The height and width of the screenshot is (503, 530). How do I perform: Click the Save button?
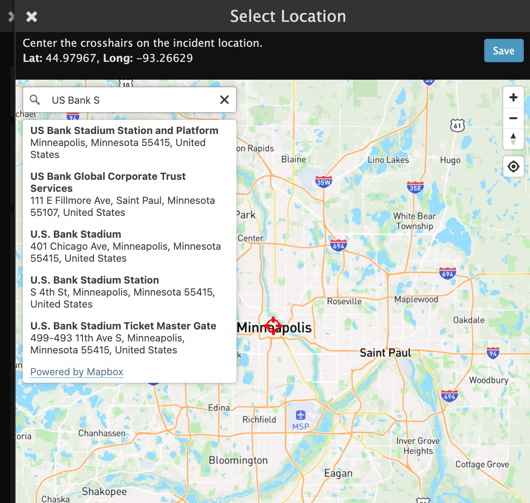tap(504, 51)
